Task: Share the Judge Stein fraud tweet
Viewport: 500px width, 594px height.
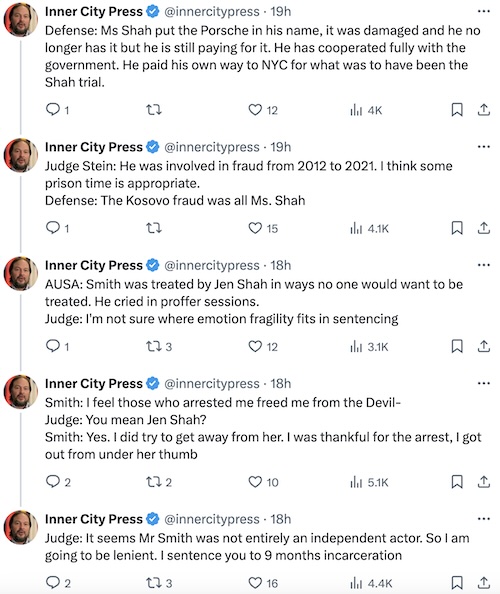Action: (x=484, y=228)
